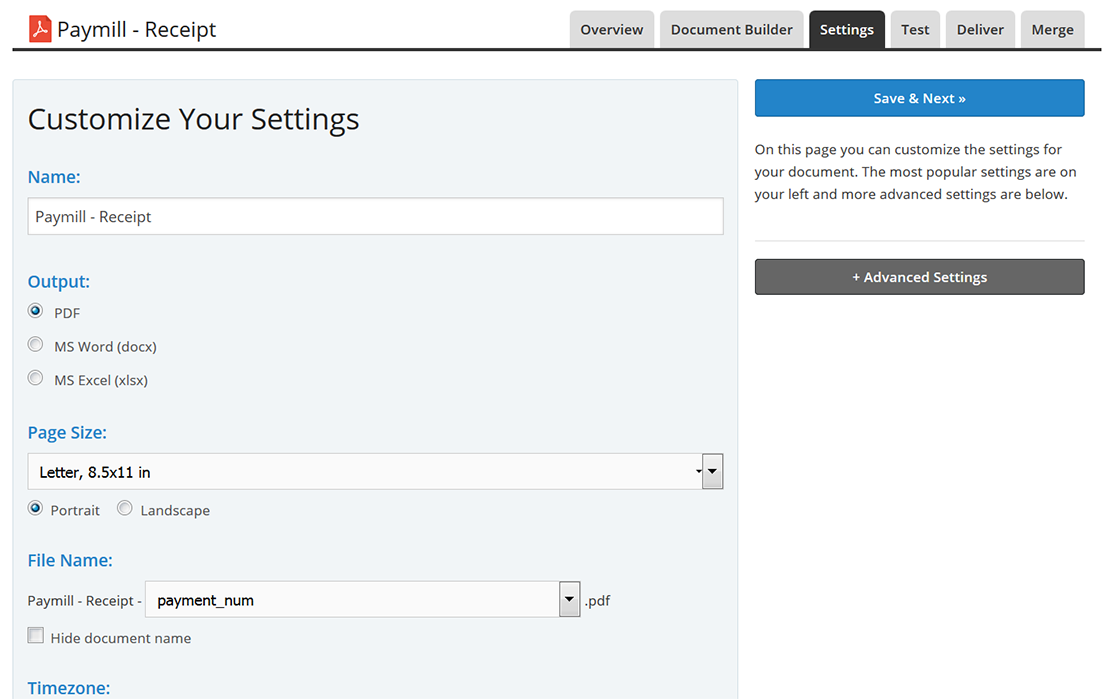The height and width of the screenshot is (699, 1109).
Task: Expand the Advanced Settings section
Action: 919,277
